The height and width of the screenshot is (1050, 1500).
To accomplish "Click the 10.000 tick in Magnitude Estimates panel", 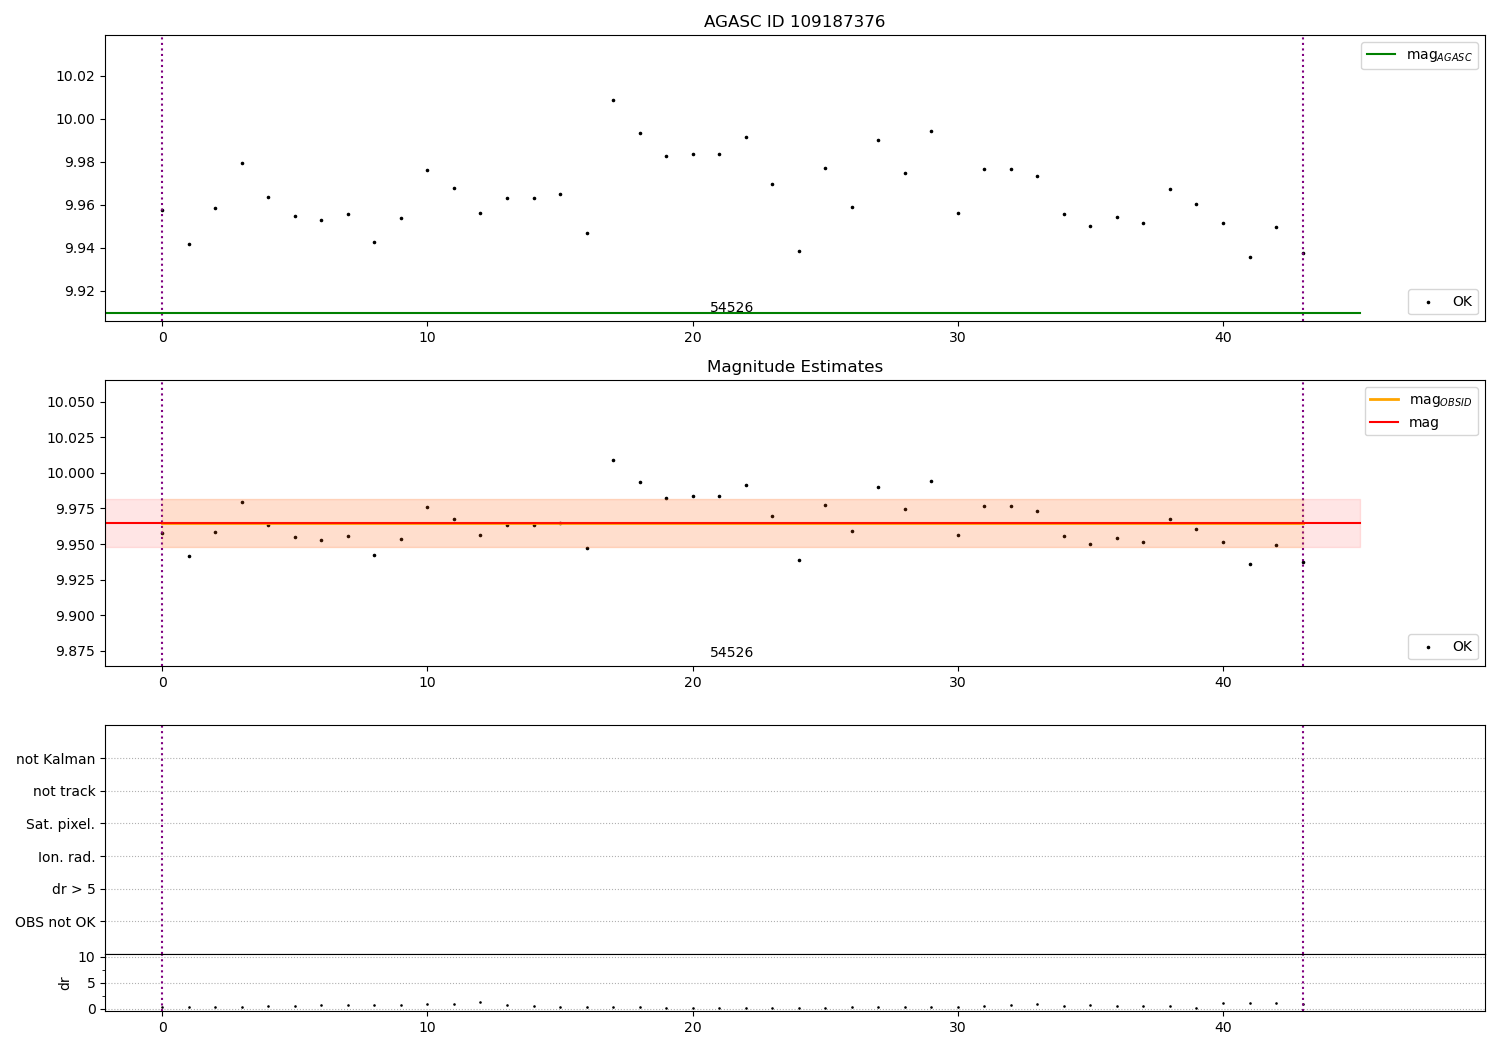I will 71,473.
